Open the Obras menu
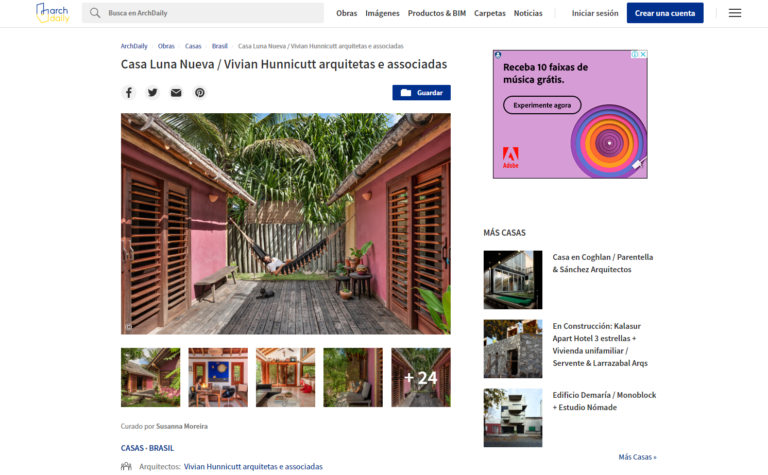Image resolution: width=768 pixels, height=475 pixels. [346, 13]
